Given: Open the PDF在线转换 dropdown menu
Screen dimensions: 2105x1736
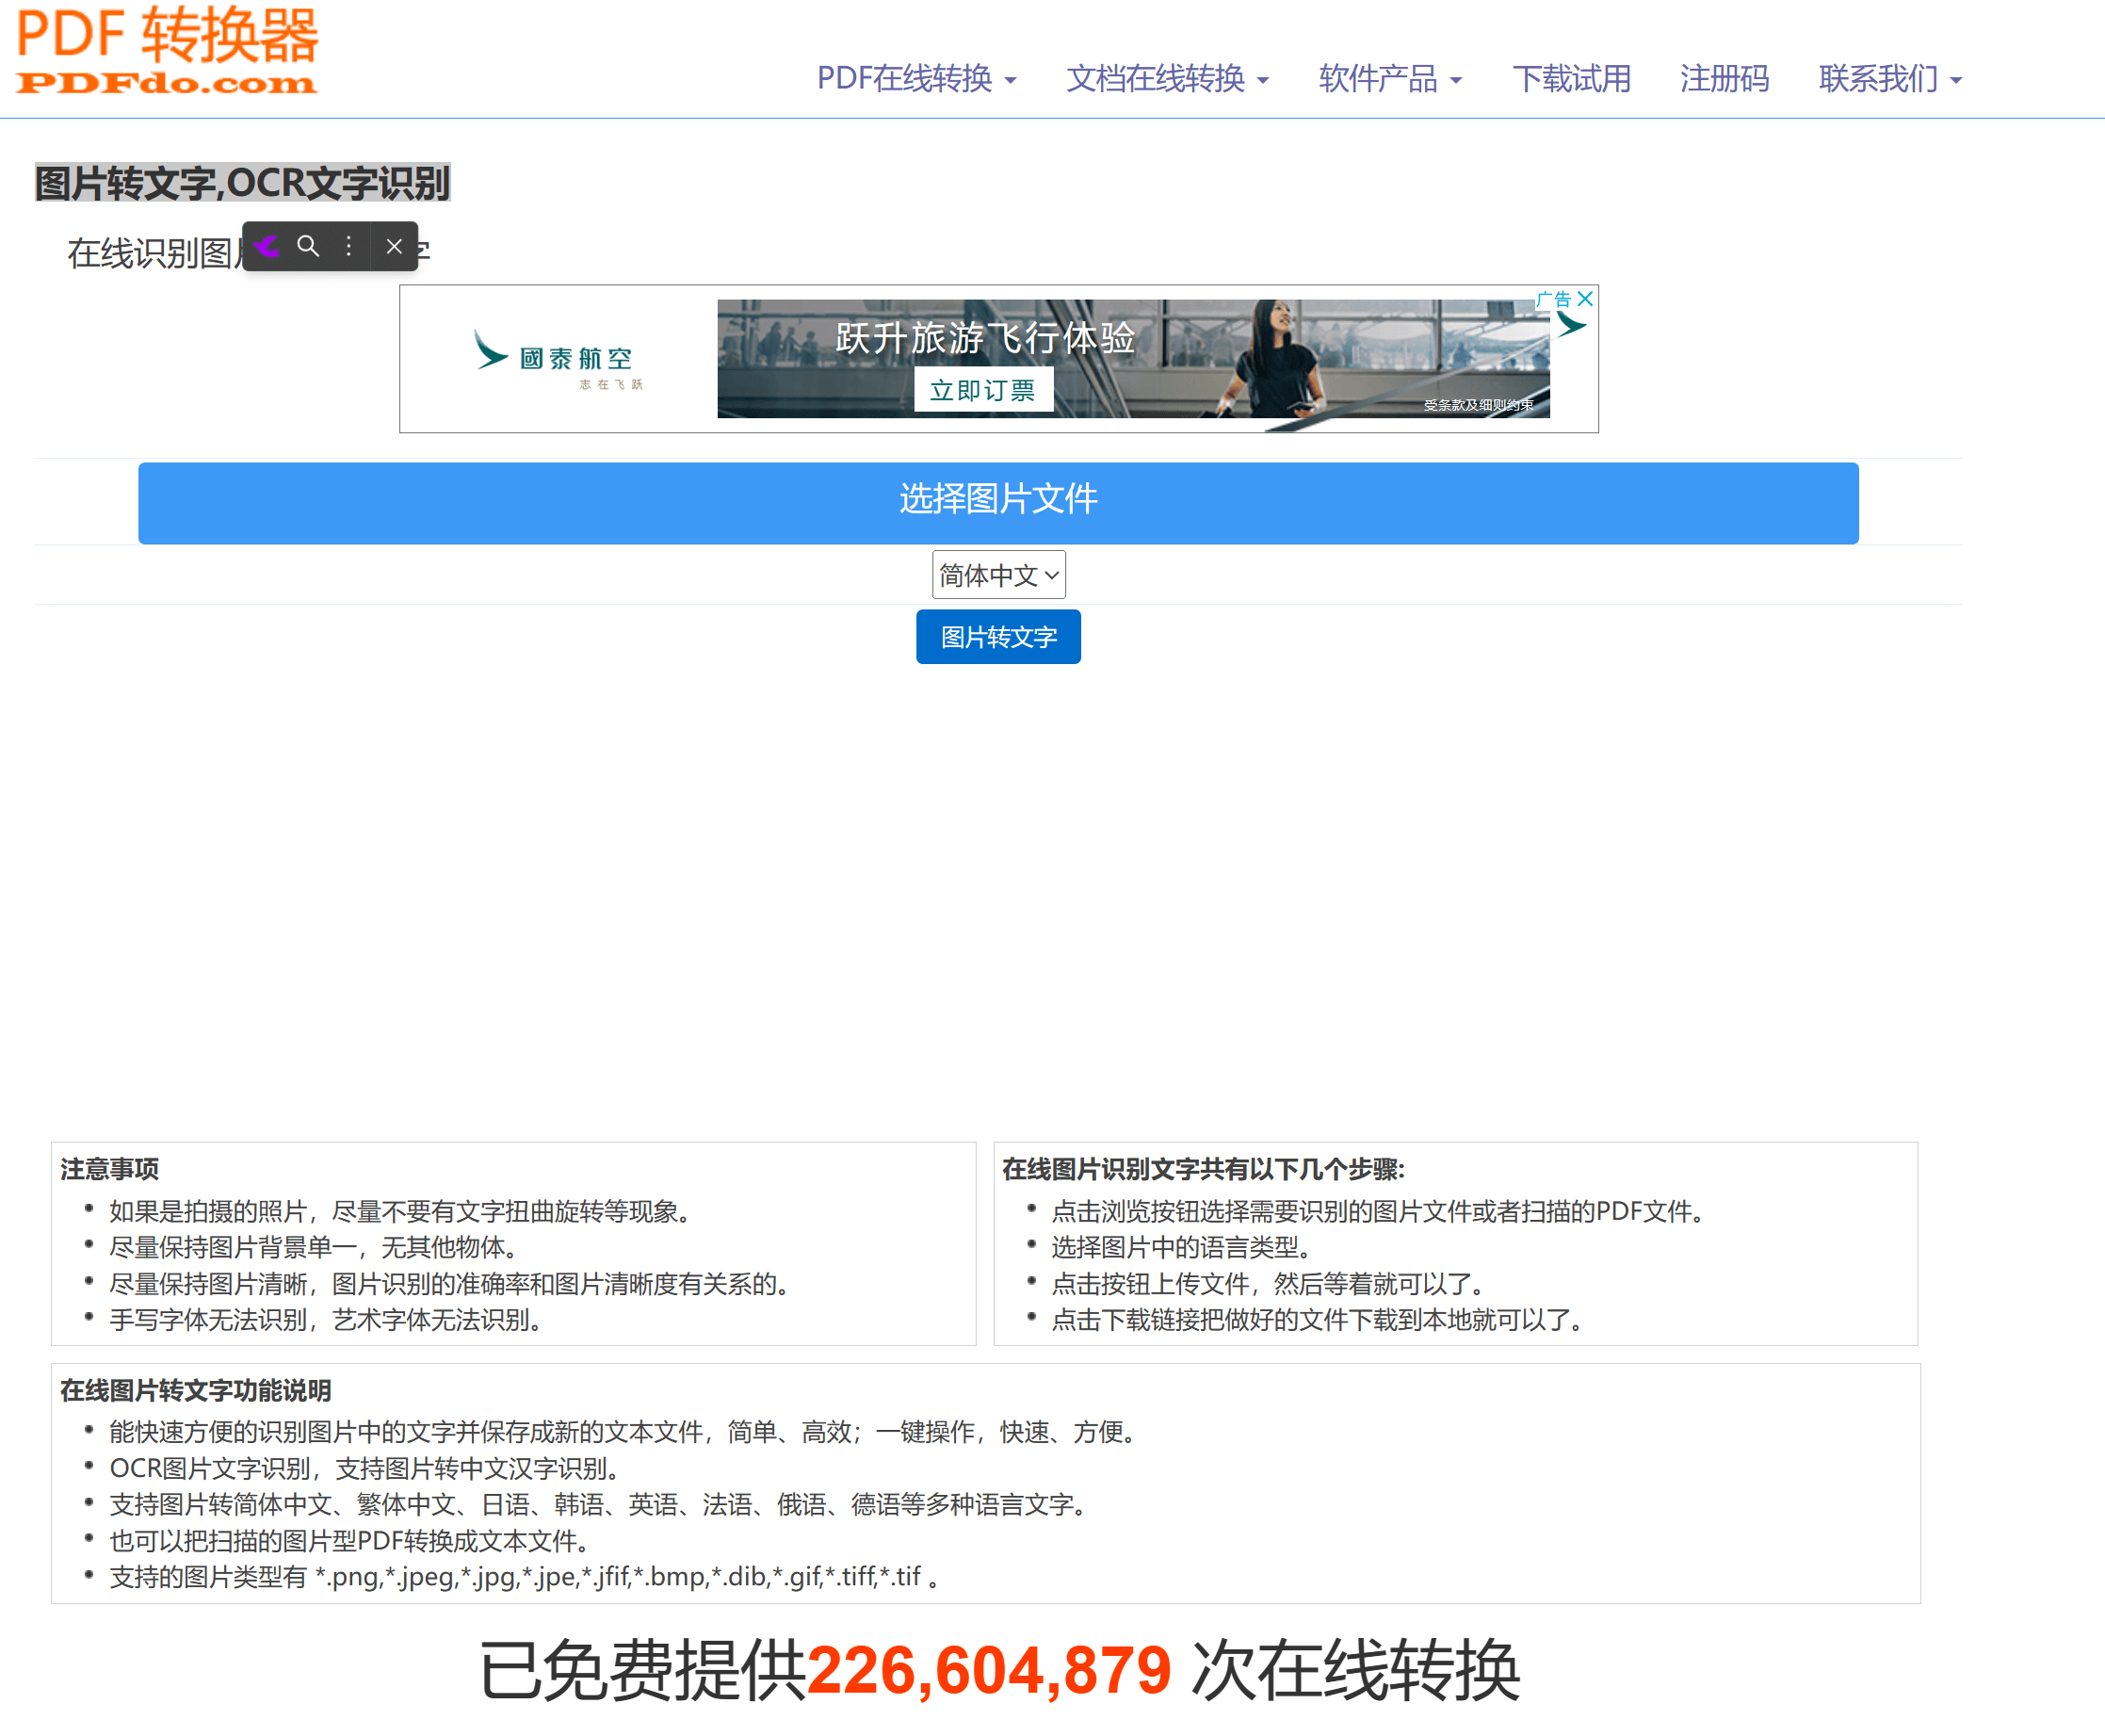Looking at the screenshot, I should tap(916, 78).
